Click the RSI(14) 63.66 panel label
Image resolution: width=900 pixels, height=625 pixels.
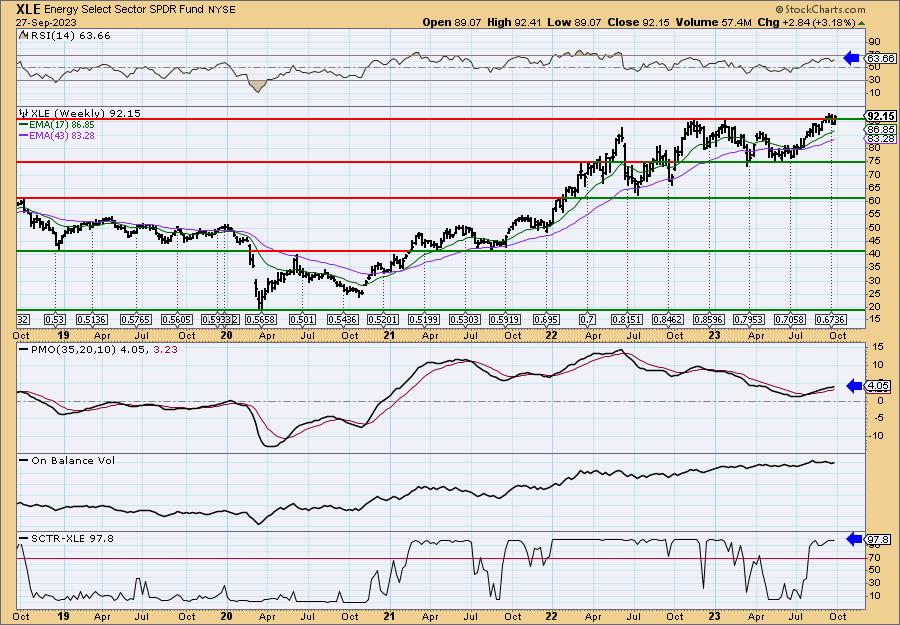tap(69, 35)
